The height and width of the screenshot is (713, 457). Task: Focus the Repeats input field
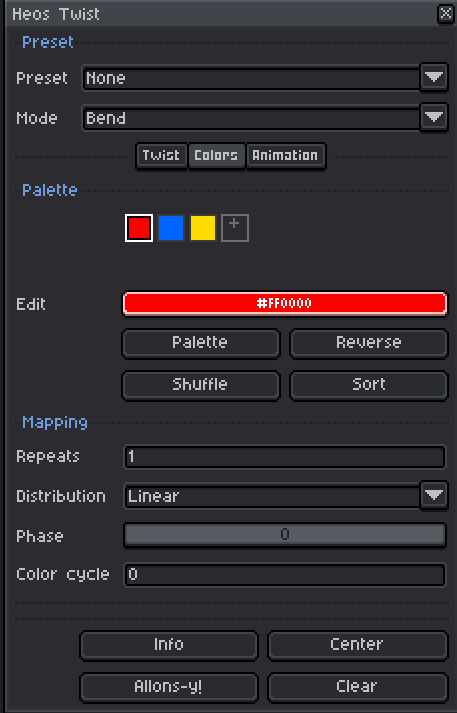285,457
